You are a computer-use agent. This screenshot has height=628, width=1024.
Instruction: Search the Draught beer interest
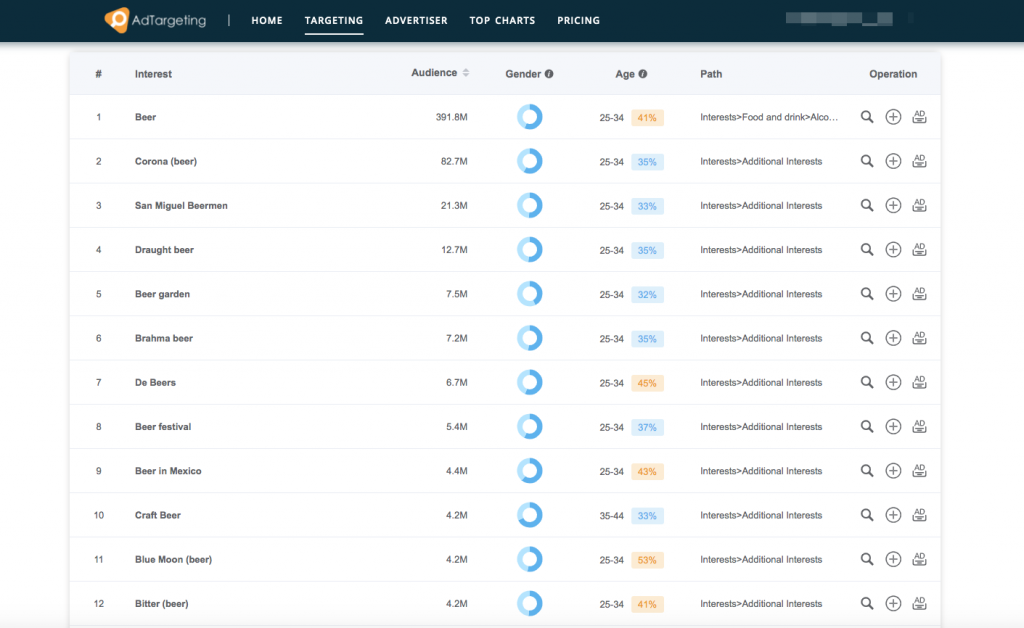[867, 250]
